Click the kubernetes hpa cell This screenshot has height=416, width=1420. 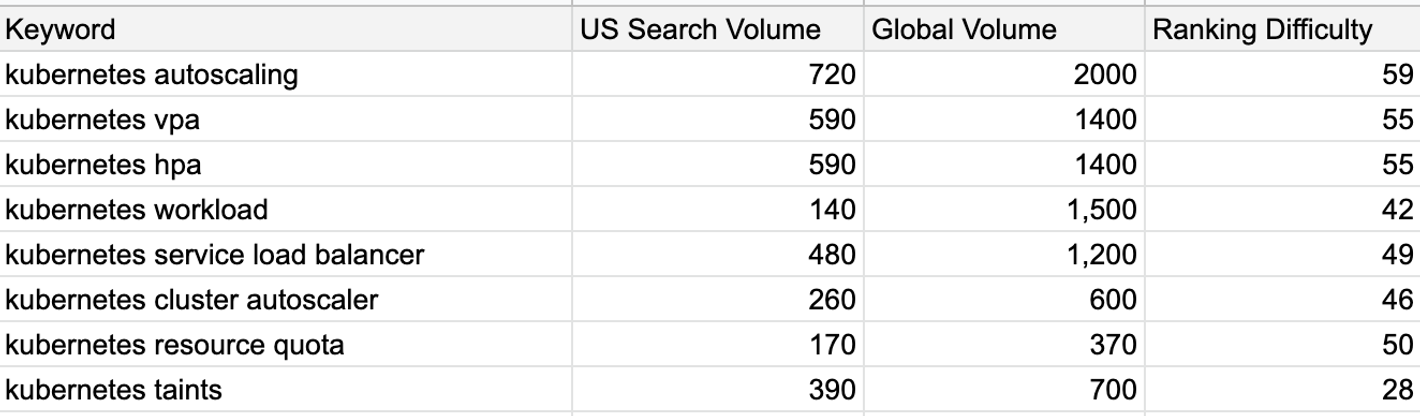(x=286, y=164)
